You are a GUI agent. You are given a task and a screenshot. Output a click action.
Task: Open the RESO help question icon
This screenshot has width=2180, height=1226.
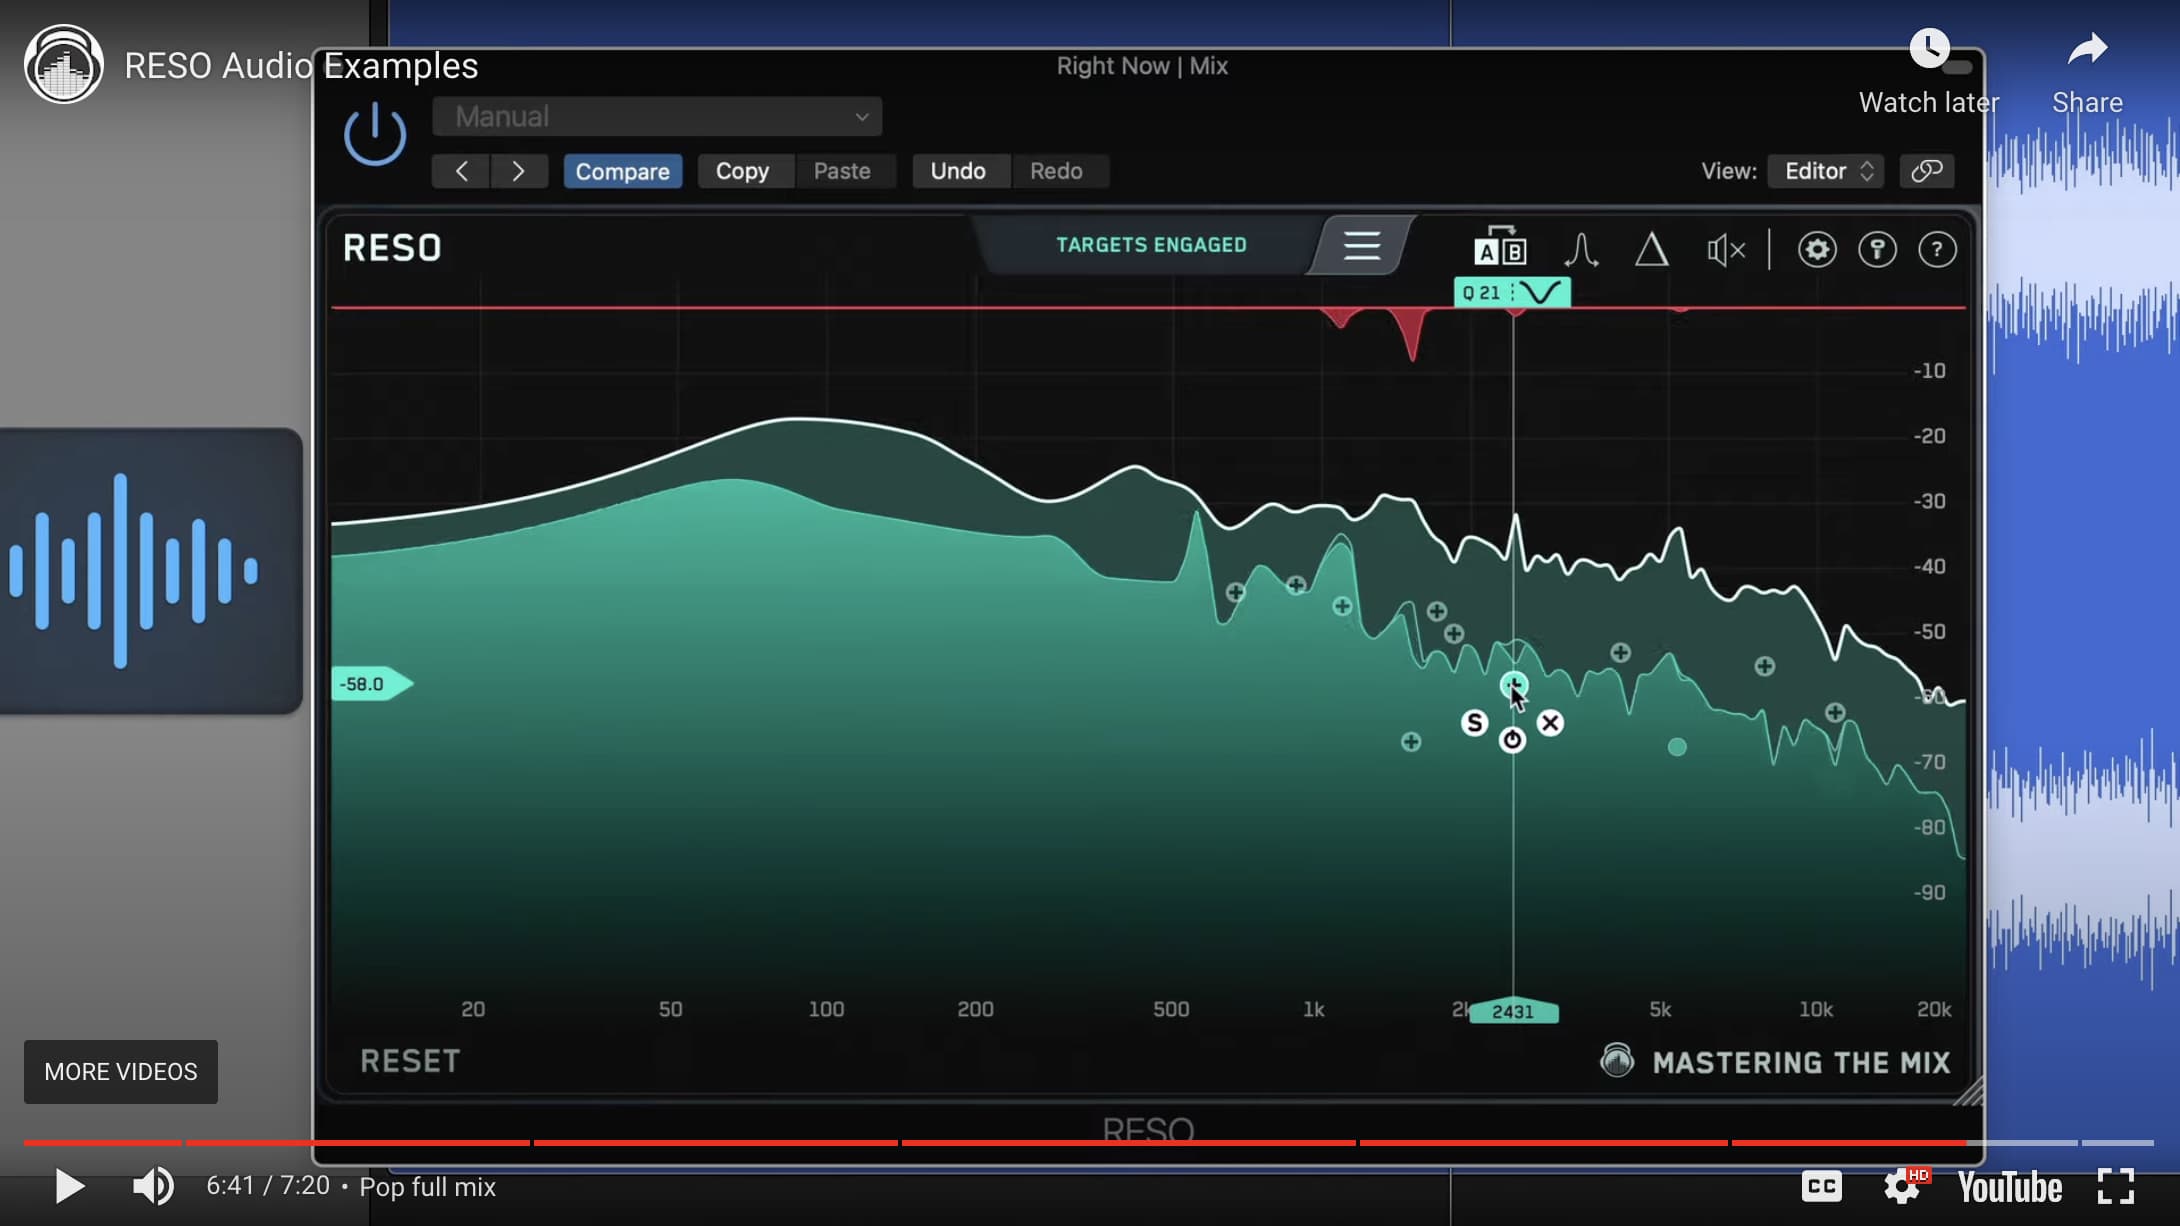point(1937,249)
